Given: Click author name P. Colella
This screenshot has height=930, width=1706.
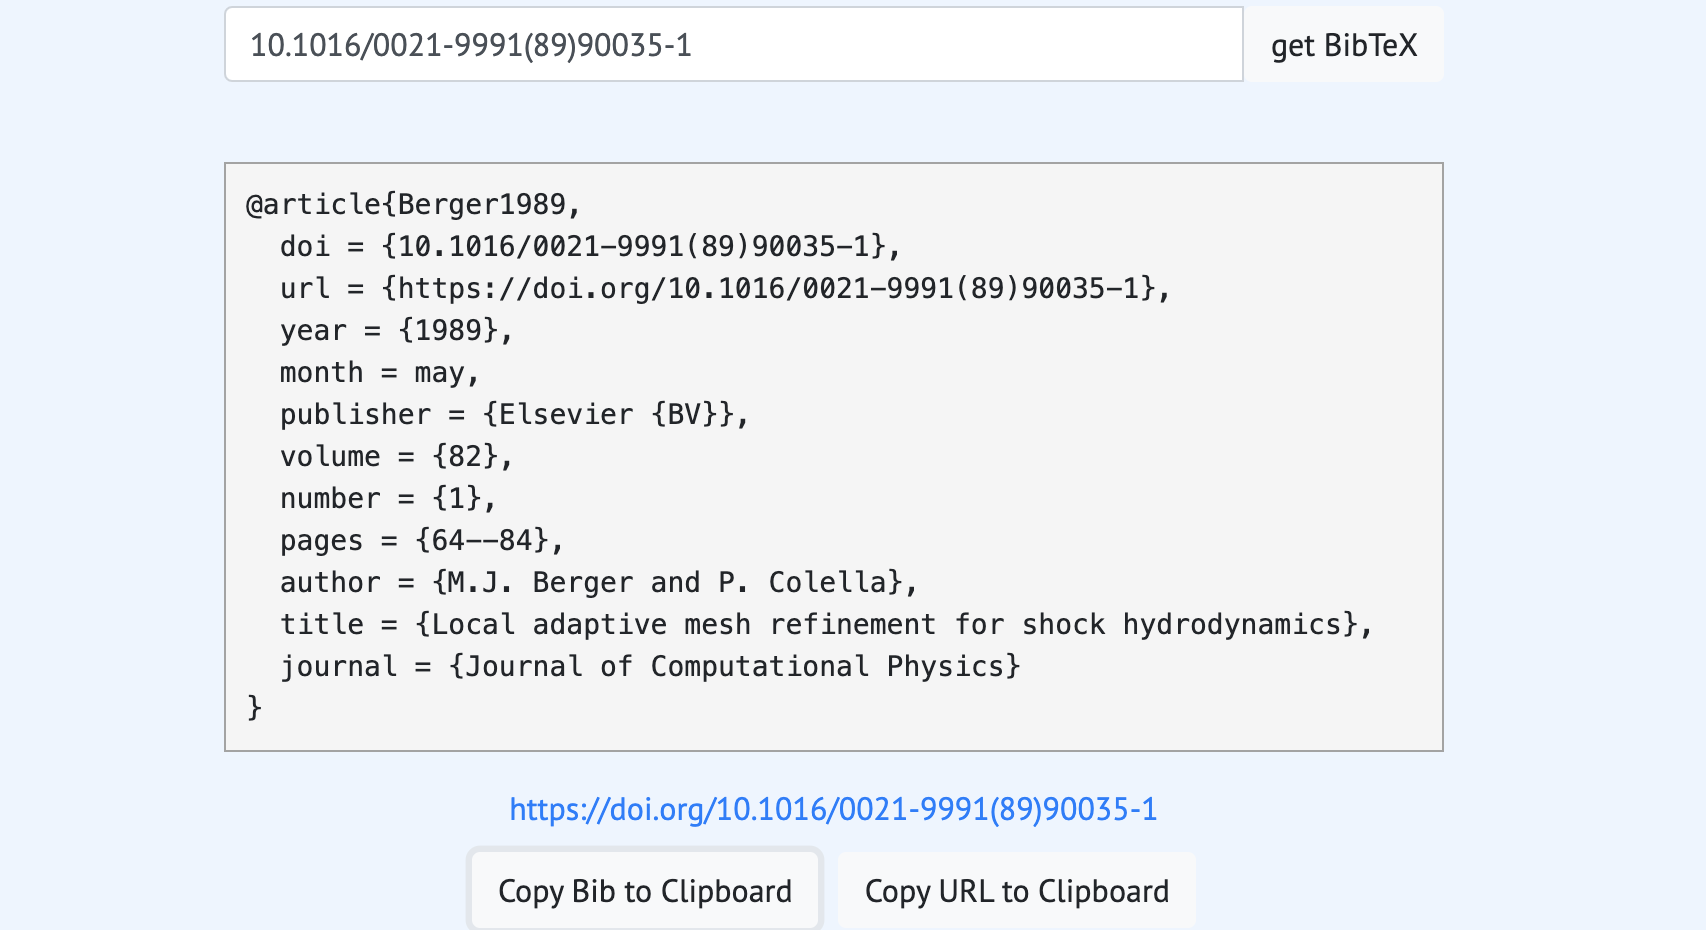Looking at the screenshot, I should pyautogui.click(x=802, y=583).
